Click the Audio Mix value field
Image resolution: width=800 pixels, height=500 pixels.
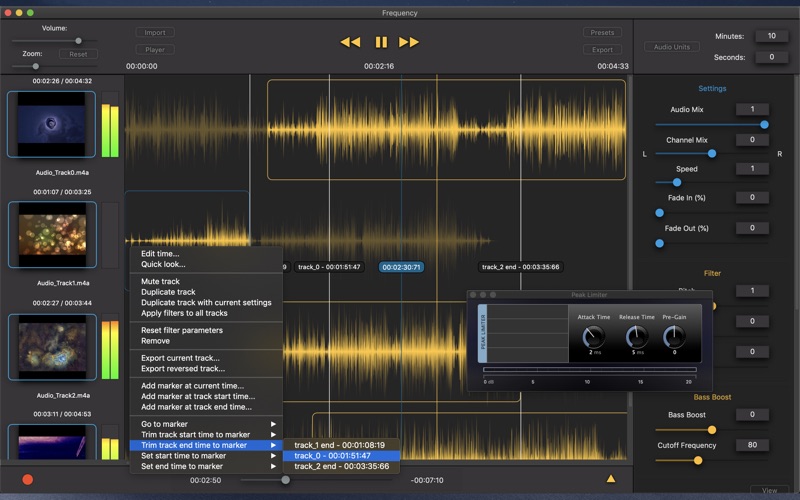point(752,109)
